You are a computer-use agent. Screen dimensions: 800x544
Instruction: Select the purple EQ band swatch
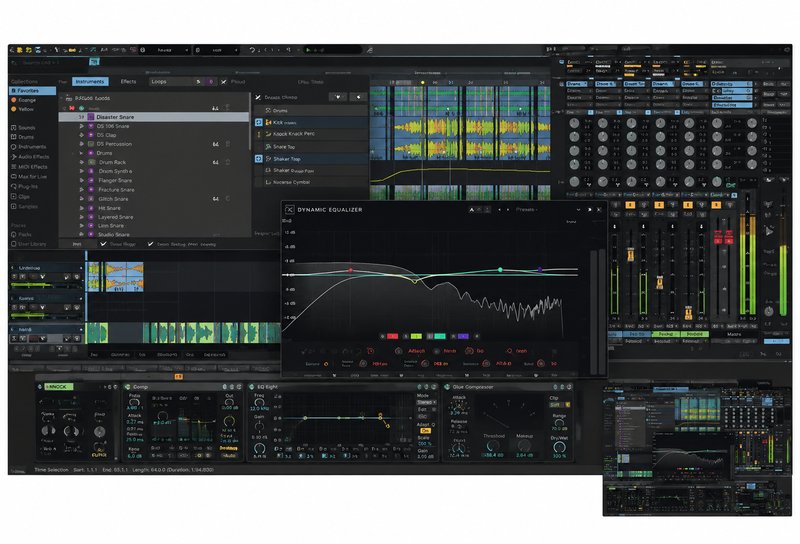click(x=463, y=336)
